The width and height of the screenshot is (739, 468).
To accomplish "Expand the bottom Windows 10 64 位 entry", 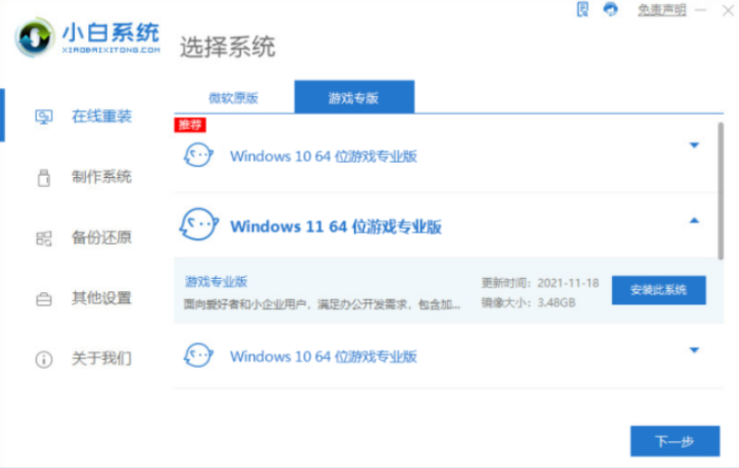I will coord(694,350).
